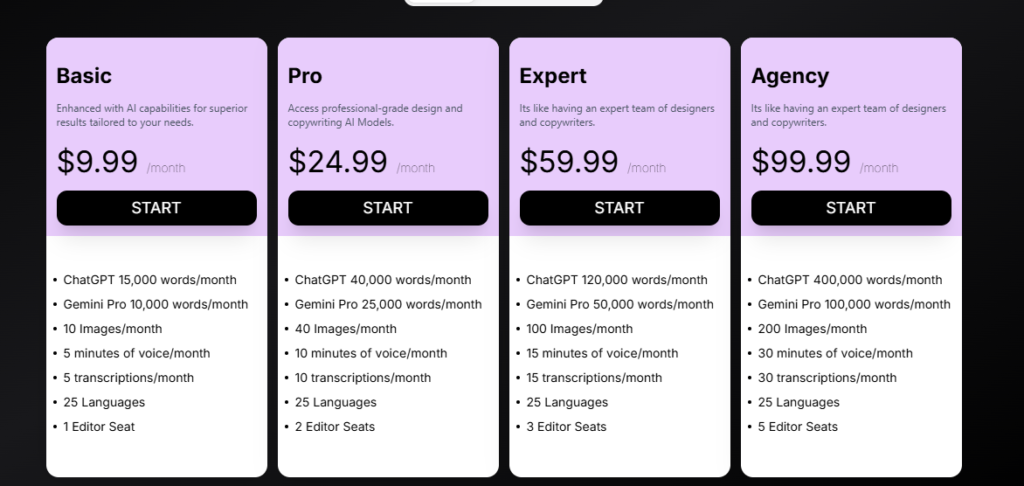The width and height of the screenshot is (1024, 486).
Task: Click the billing period toggle above plans
Action: click(504, 3)
